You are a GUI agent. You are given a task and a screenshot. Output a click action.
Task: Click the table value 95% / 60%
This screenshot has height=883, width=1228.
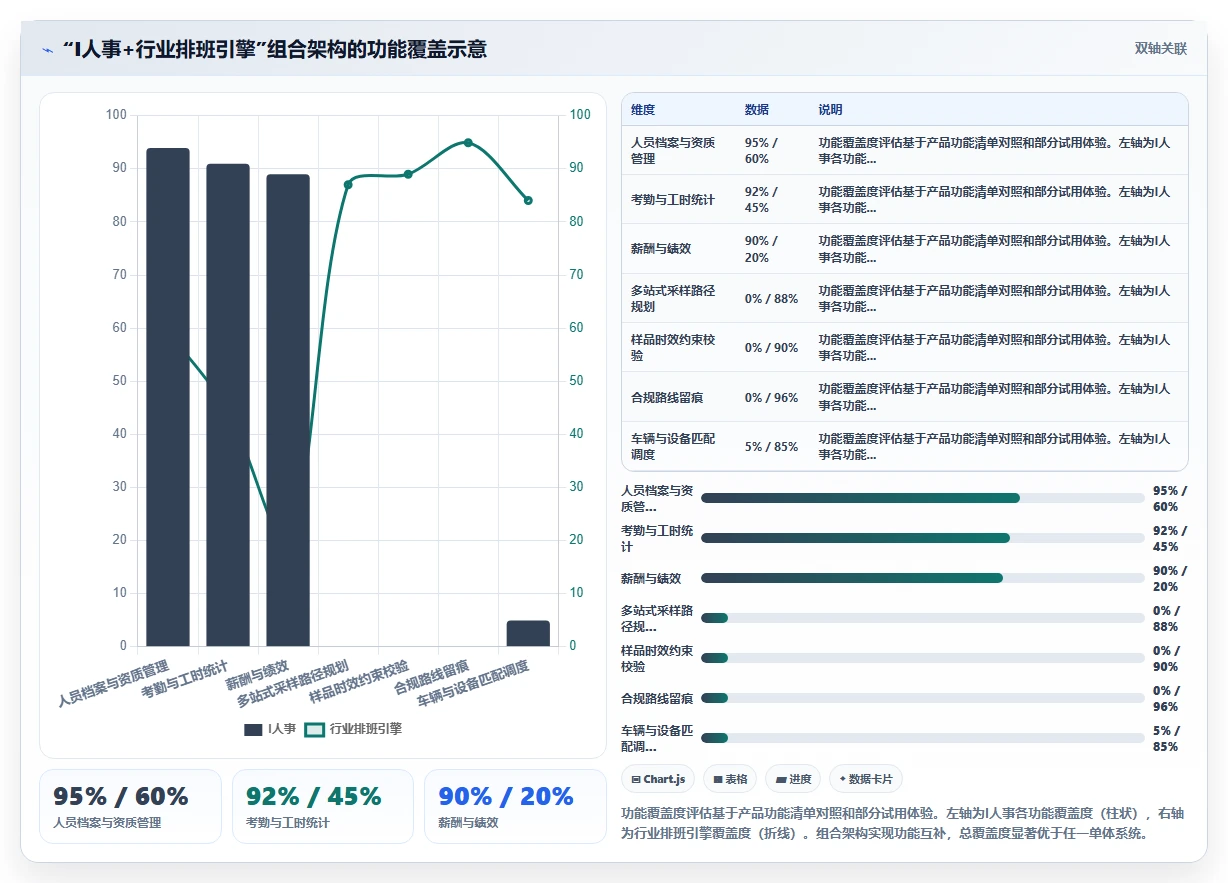[x=761, y=150]
